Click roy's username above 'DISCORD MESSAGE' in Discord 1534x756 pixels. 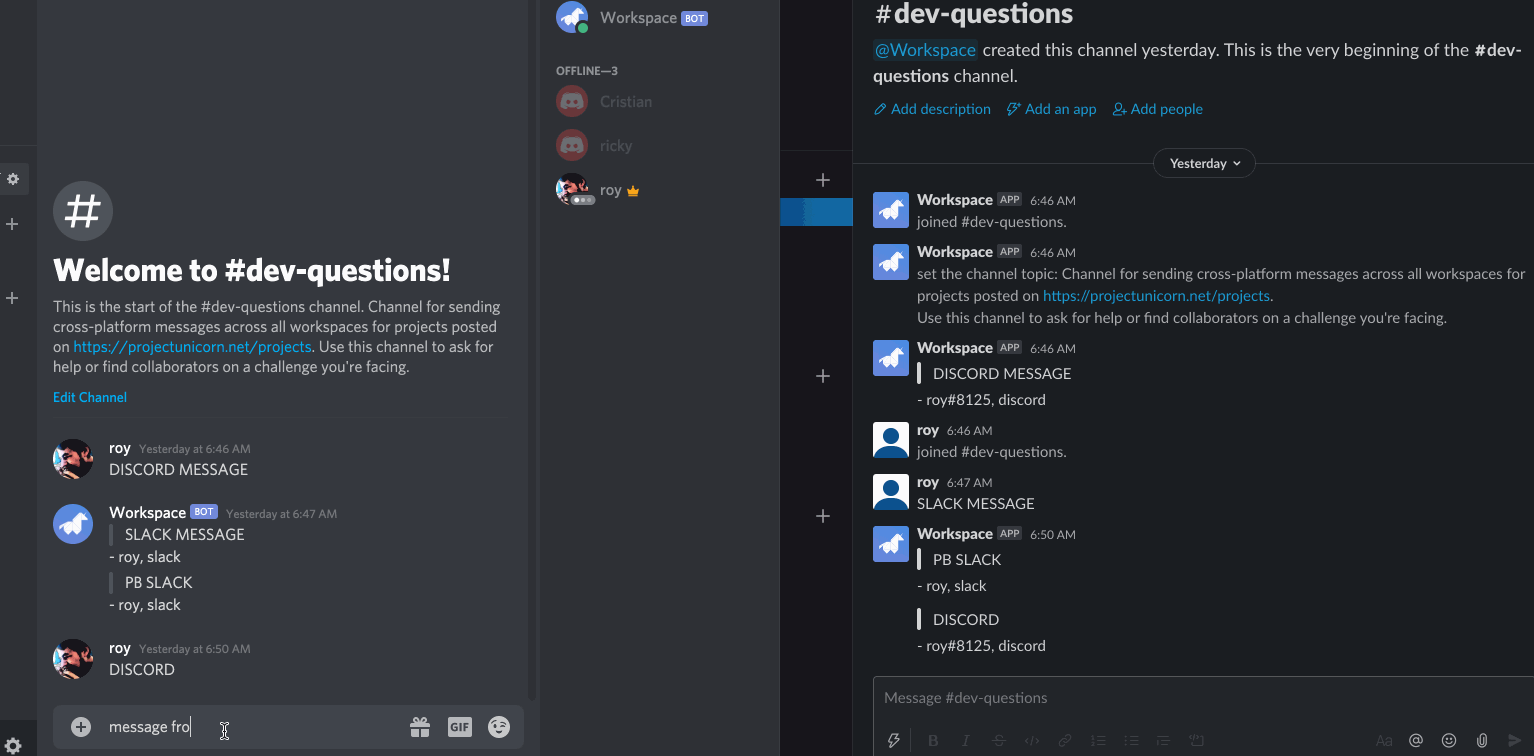click(x=120, y=449)
